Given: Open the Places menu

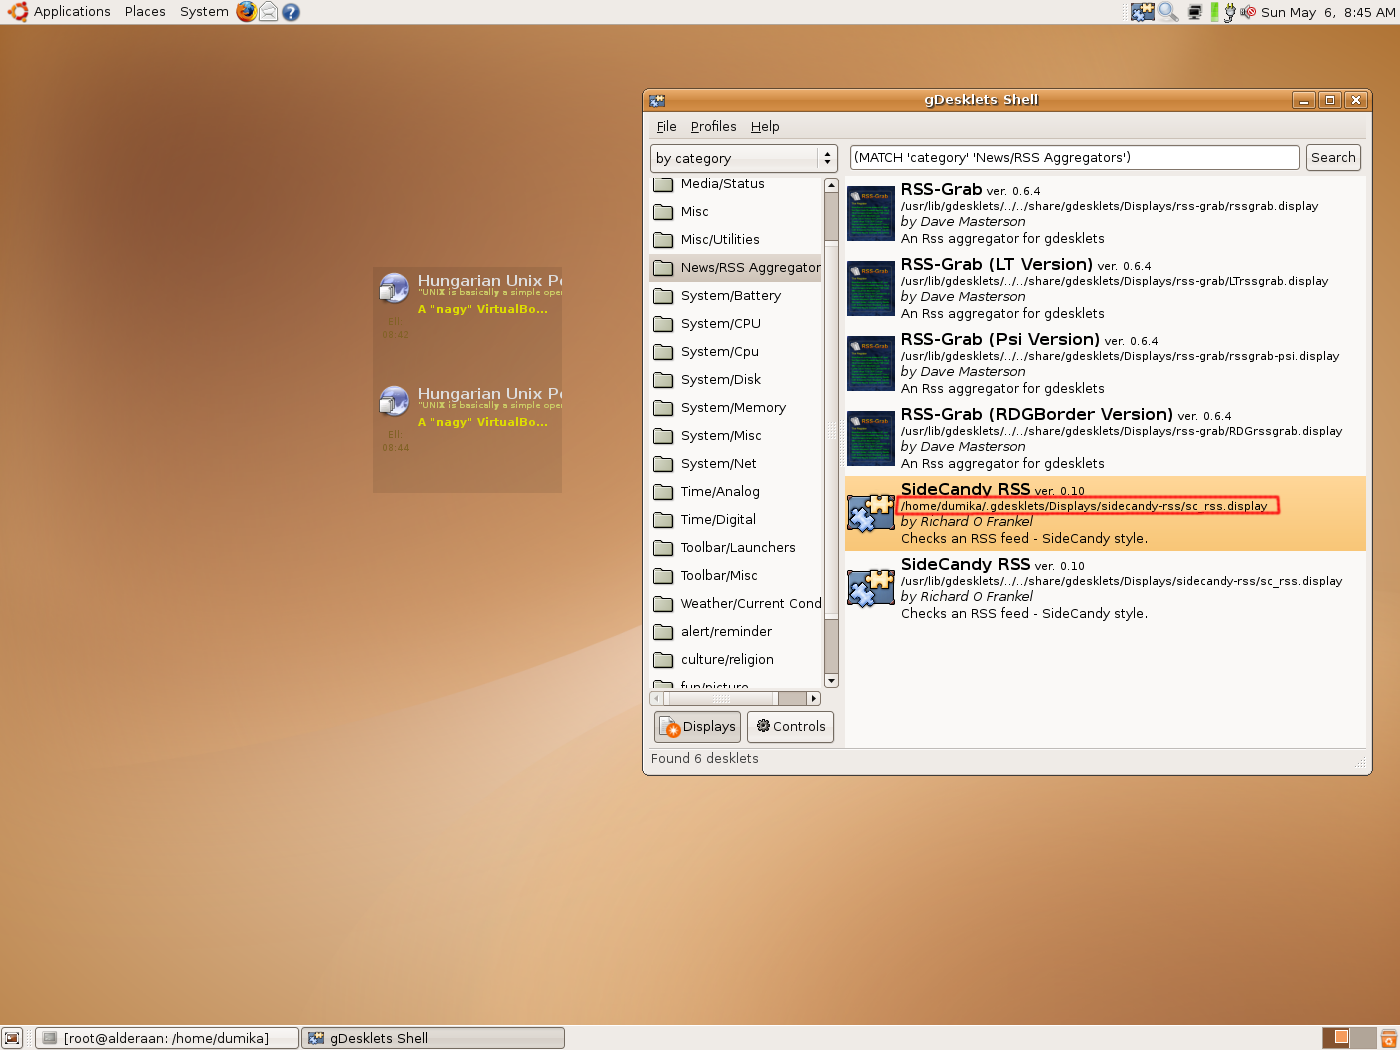Looking at the screenshot, I should pyautogui.click(x=145, y=12).
